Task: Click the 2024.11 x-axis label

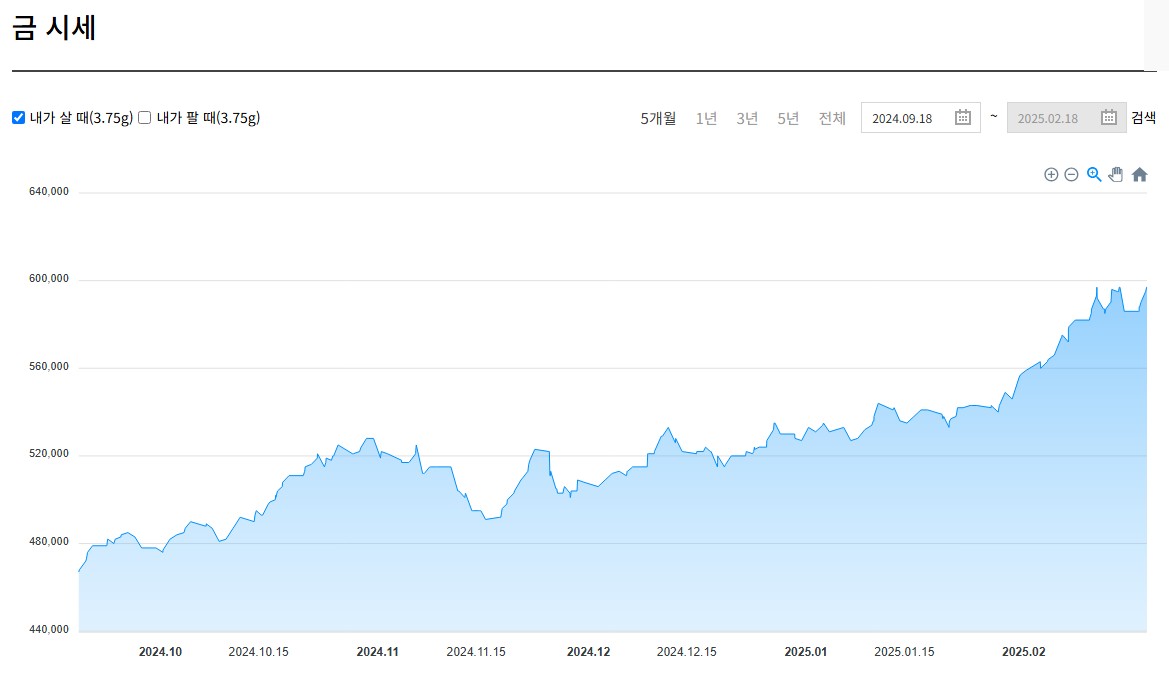Action: pyautogui.click(x=377, y=652)
